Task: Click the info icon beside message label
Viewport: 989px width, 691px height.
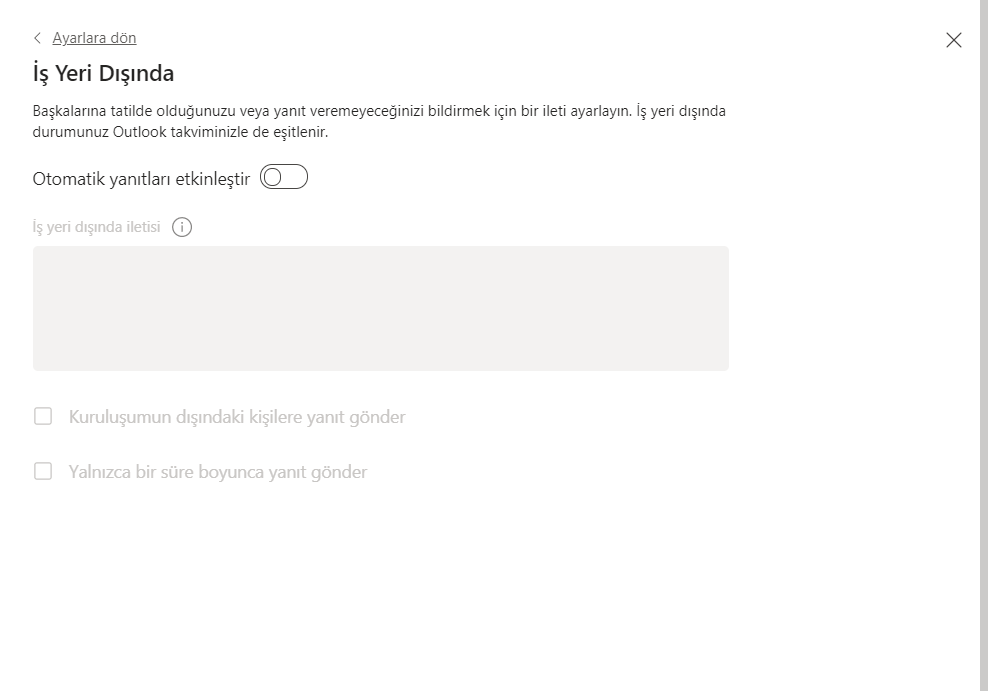Action: [182, 227]
